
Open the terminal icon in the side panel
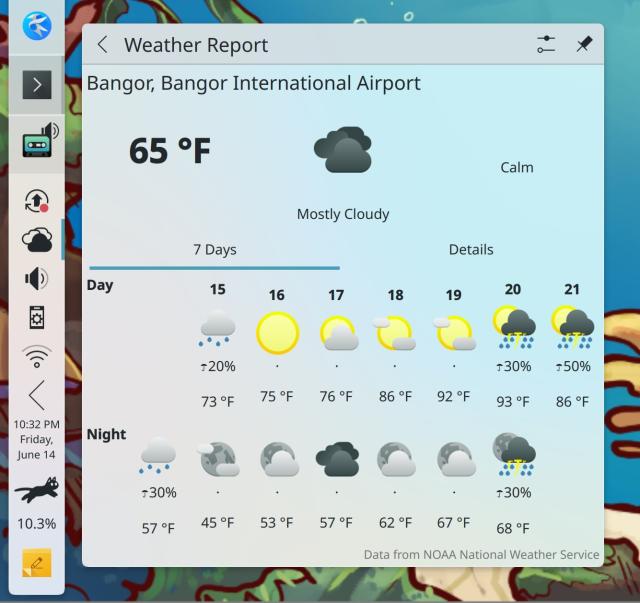(x=37, y=85)
